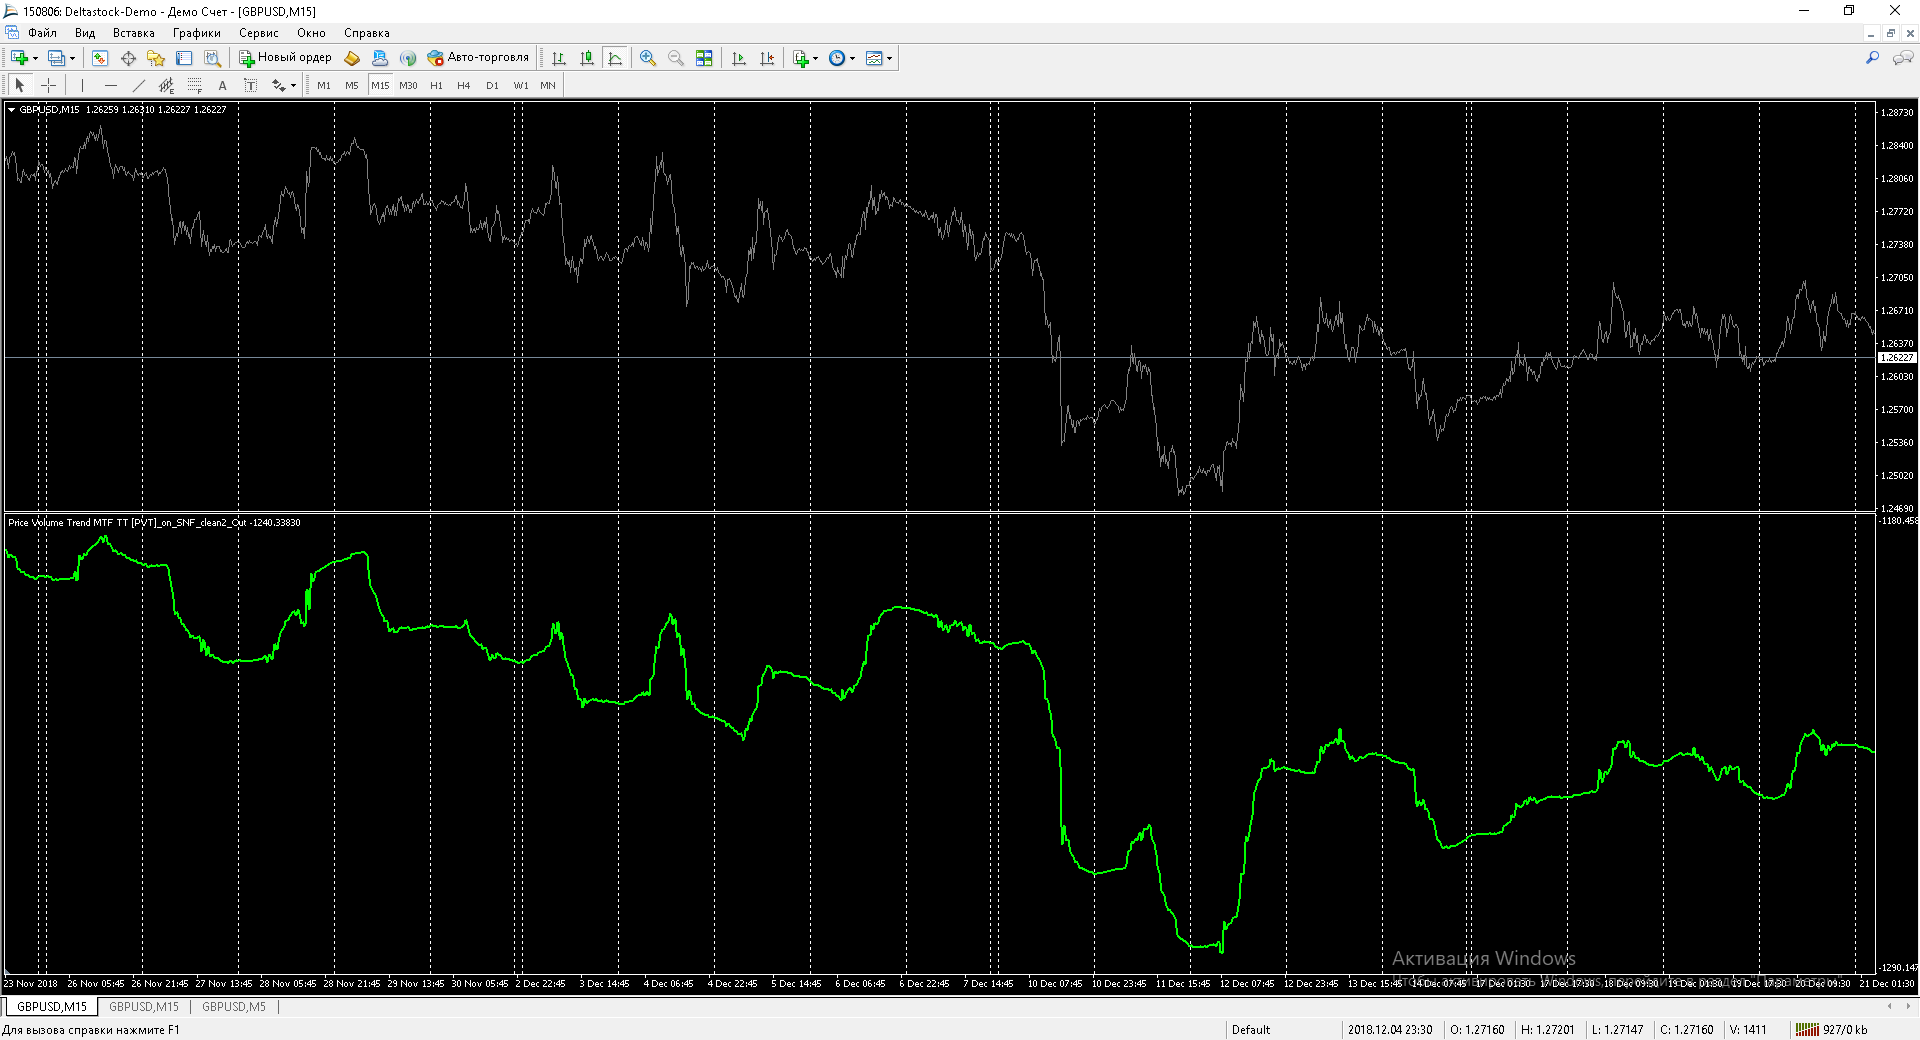Open the Templates dropdown arrow

890,58
